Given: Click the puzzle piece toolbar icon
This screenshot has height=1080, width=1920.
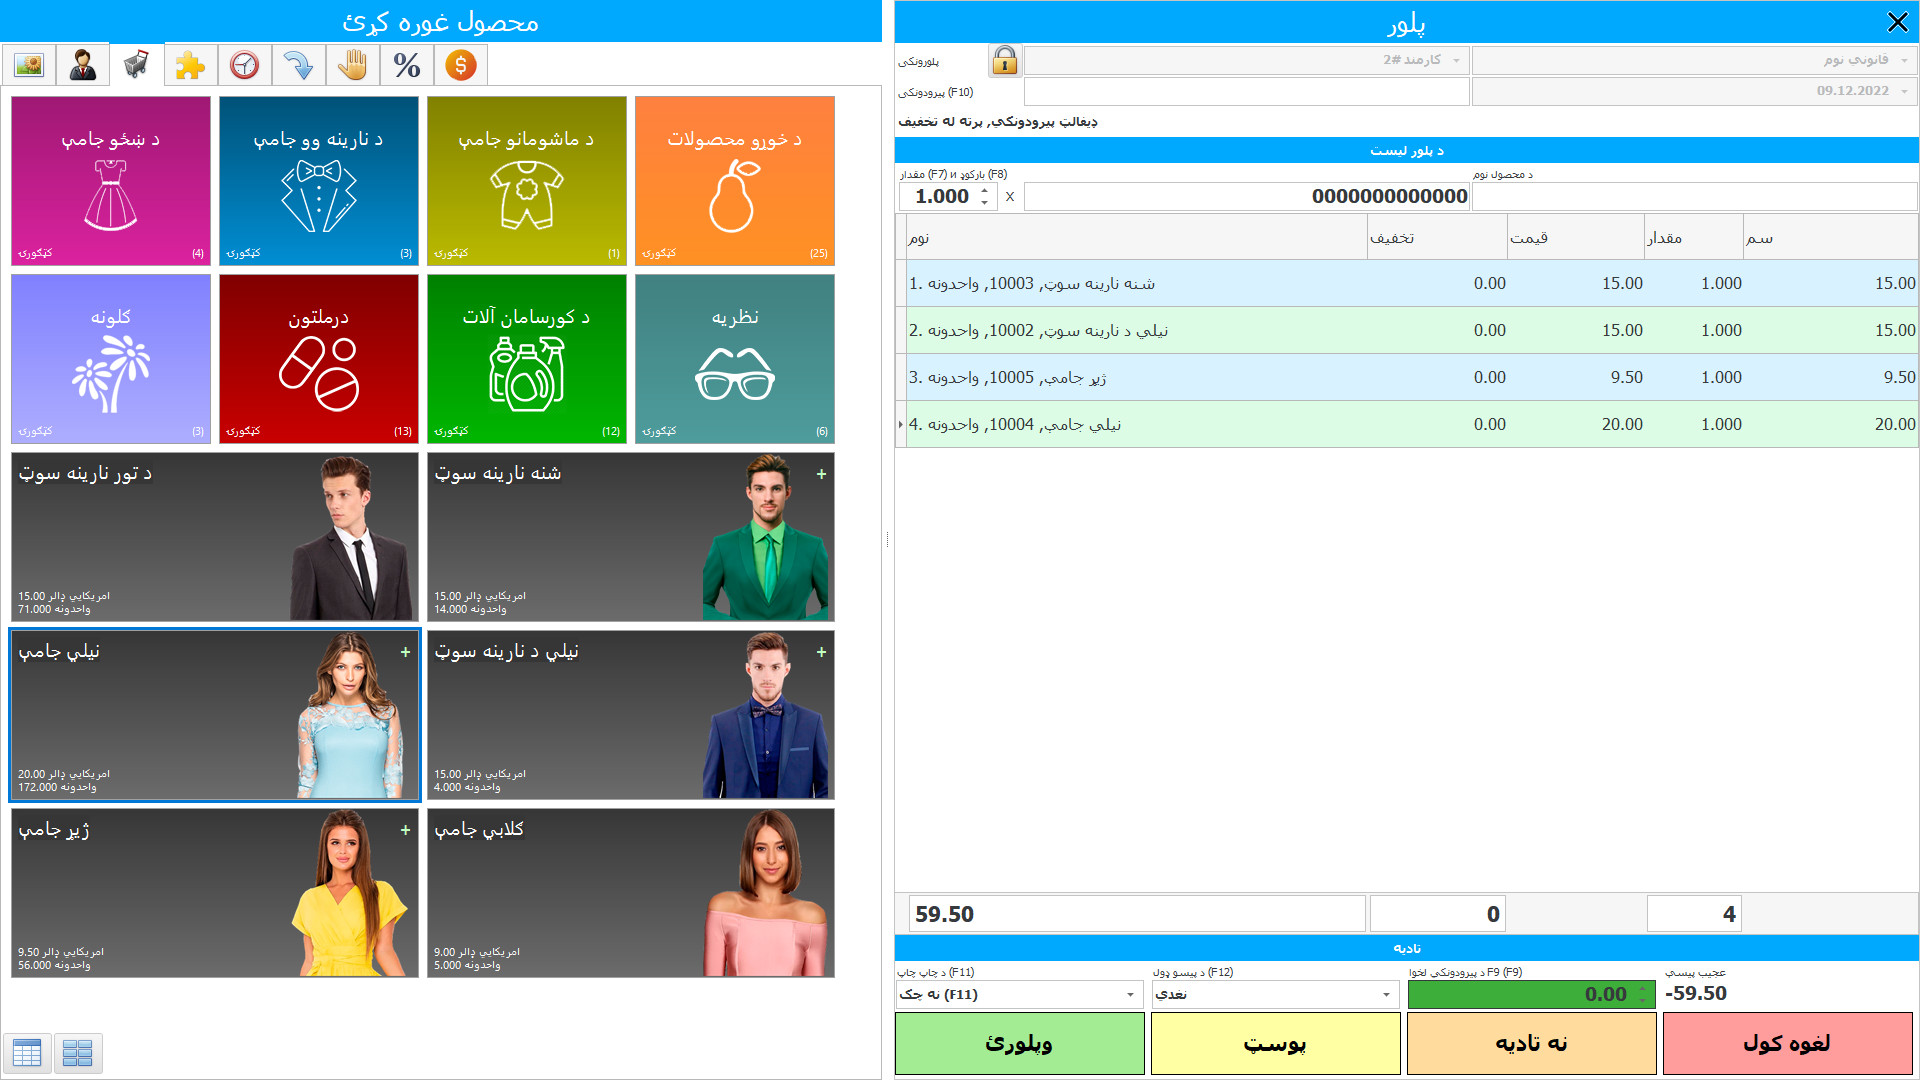Looking at the screenshot, I should pos(190,66).
